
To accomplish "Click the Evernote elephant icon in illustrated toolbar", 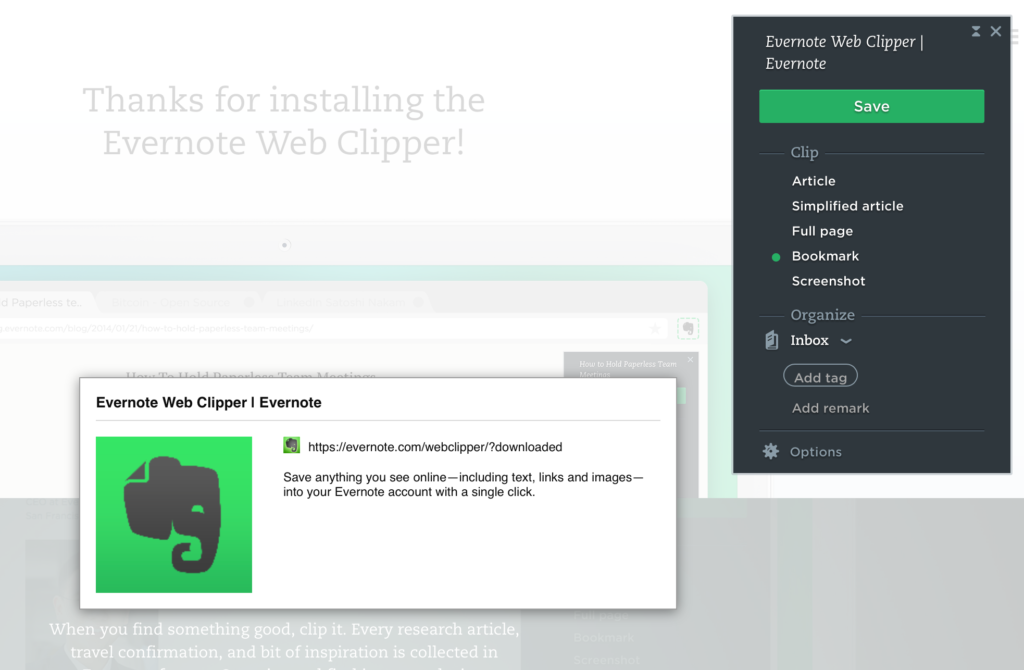I will (688, 328).
